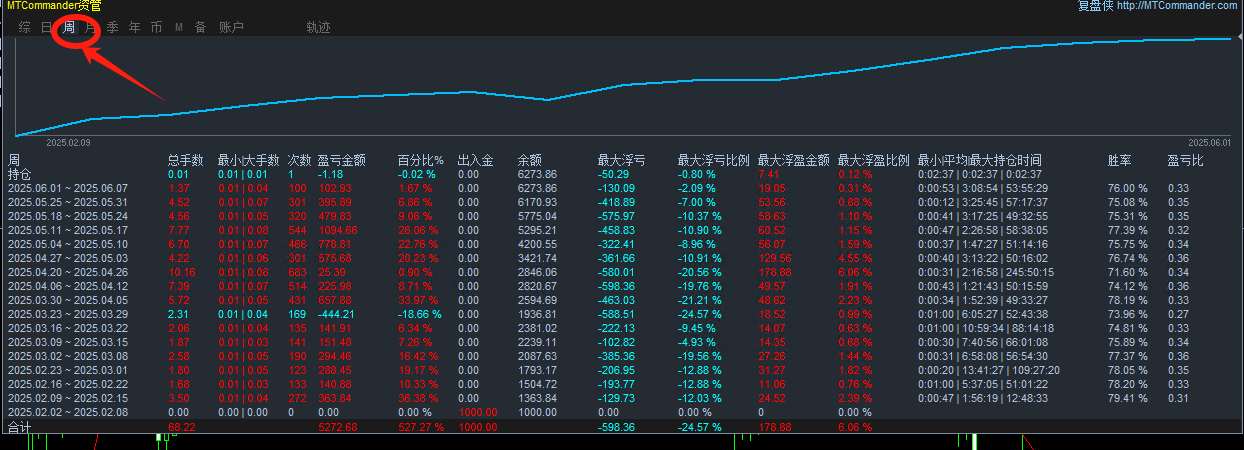Click the win rate 71.60 %
This screenshot has height=450, width=1244.
pos(1128,272)
